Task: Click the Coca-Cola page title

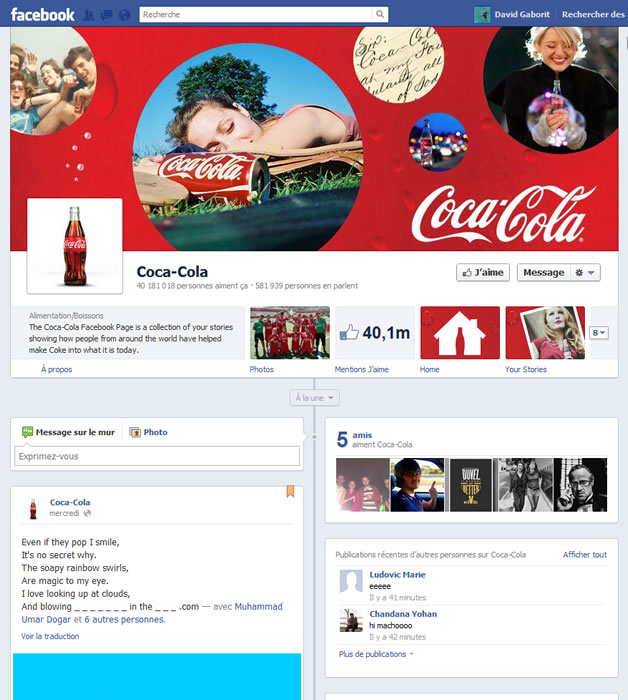Action: 172,272
